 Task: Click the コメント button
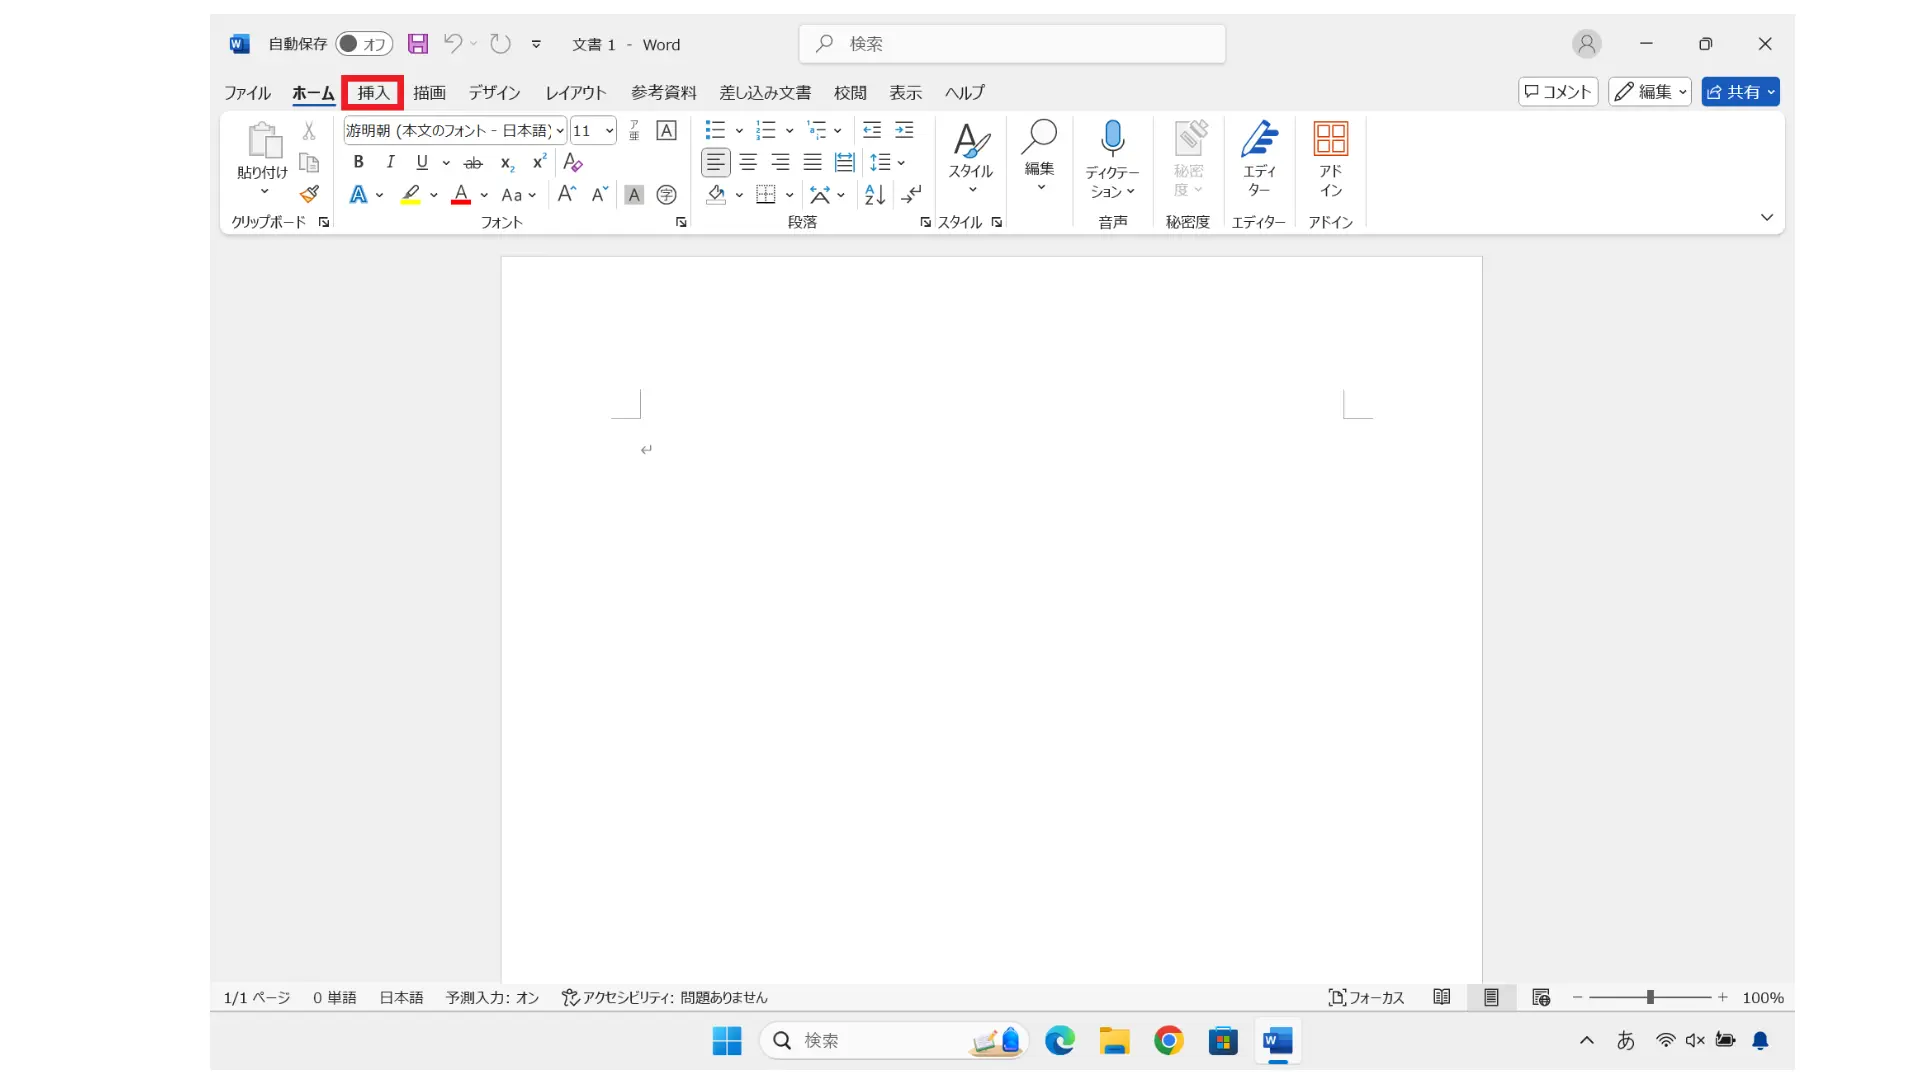(1558, 92)
